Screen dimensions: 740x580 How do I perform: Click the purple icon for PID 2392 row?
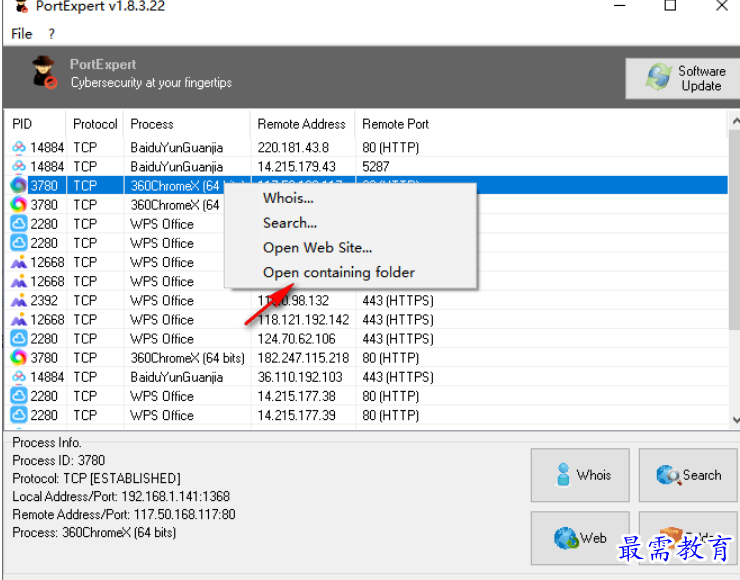tap(19, 301)
